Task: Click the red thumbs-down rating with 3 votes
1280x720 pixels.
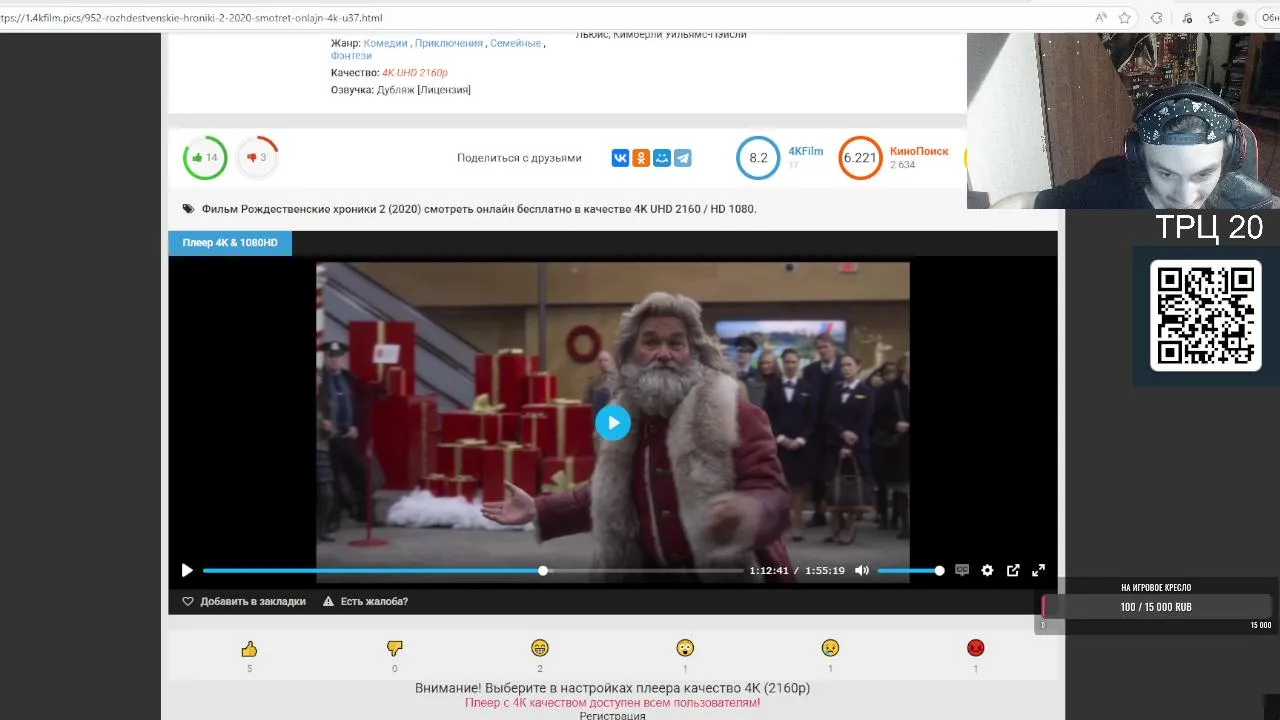Action: [257, 157]
